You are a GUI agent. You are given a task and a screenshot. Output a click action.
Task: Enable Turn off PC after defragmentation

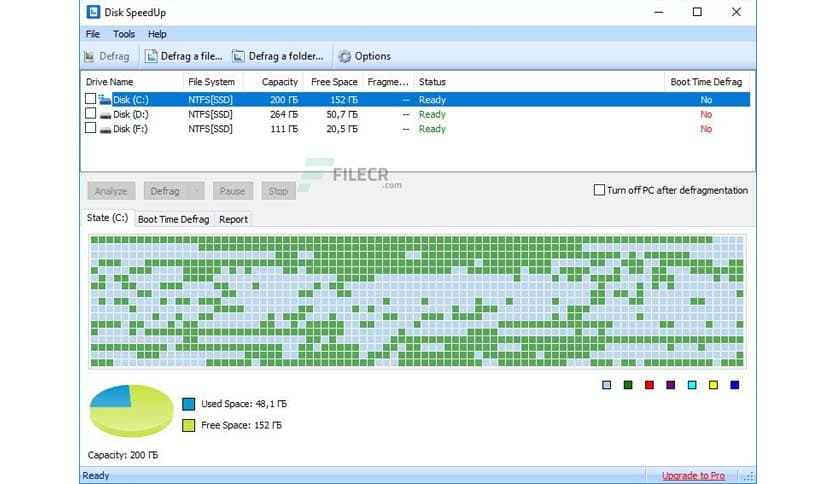coord(599,190)
